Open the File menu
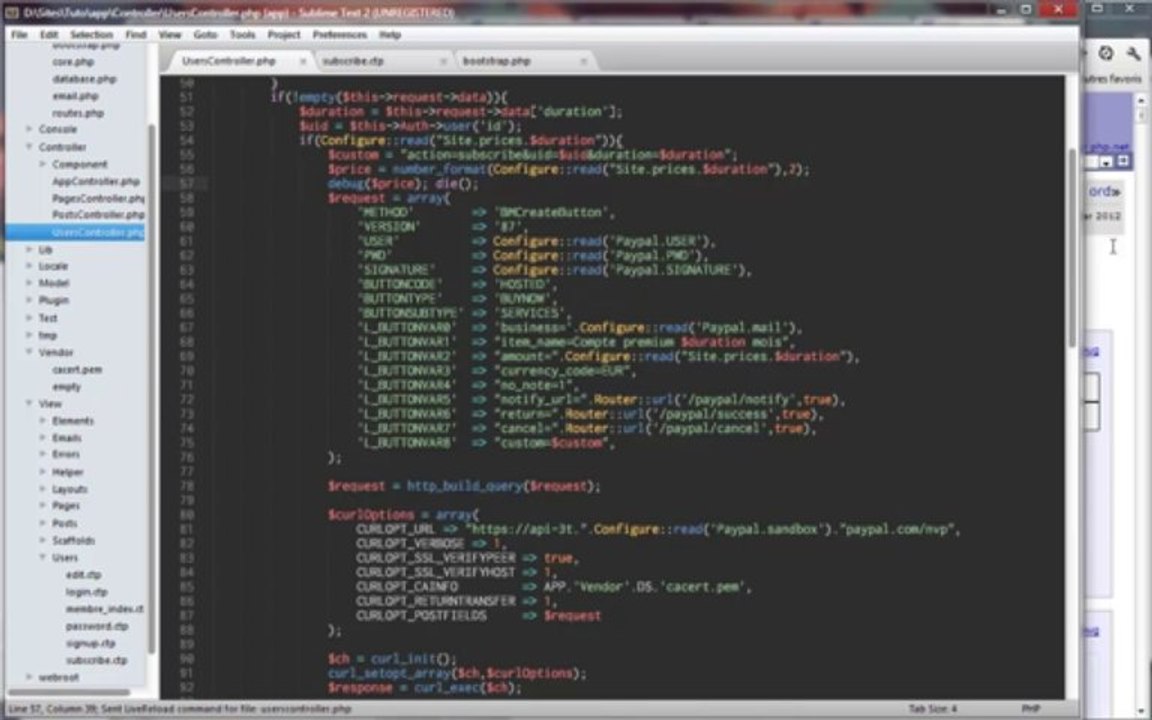 click(x=18, y=35)
